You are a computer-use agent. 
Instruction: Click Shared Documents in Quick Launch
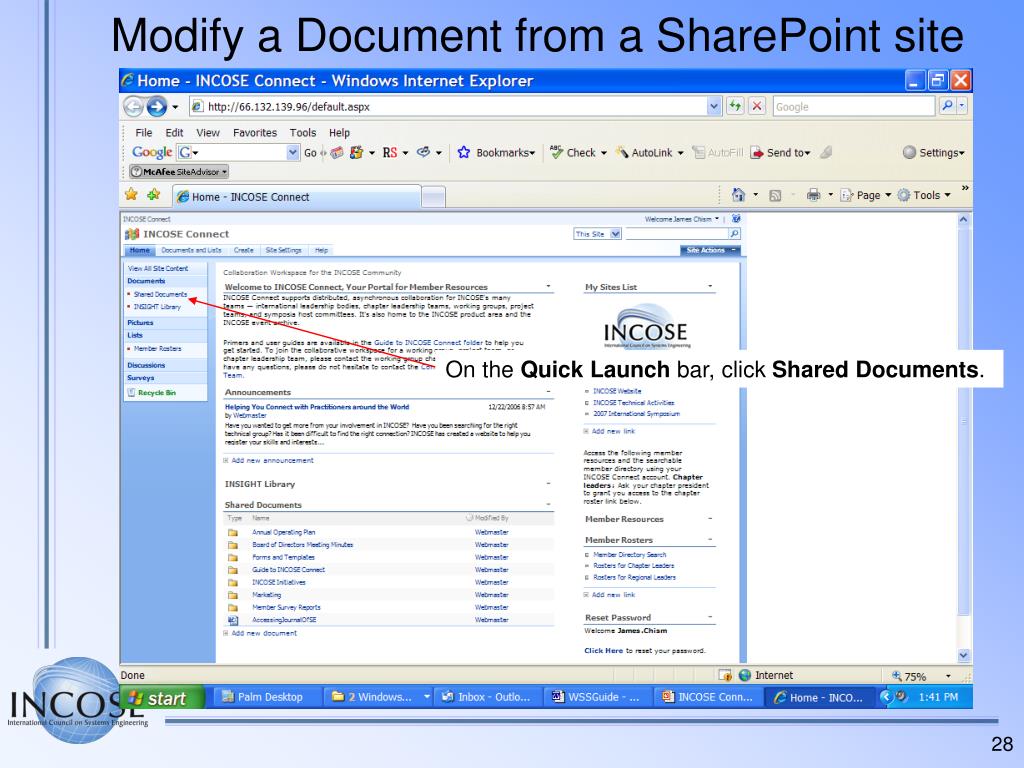160,295
